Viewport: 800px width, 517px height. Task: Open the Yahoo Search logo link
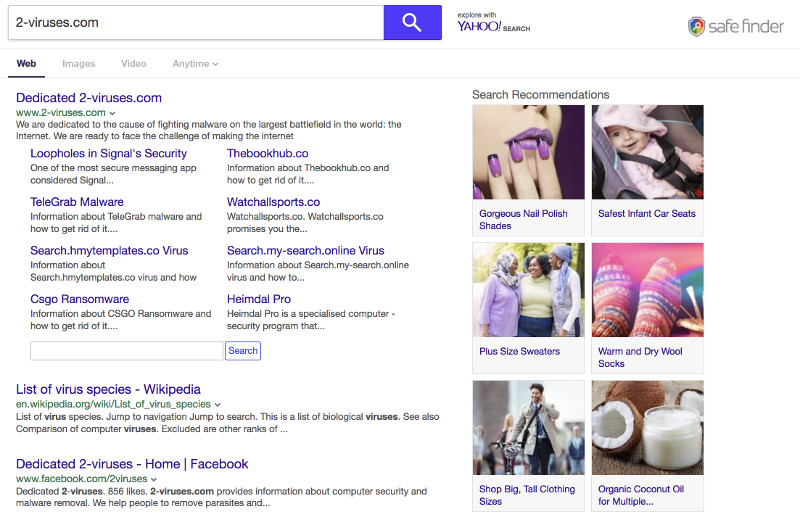pyautogui.click(x=493, y=22)
